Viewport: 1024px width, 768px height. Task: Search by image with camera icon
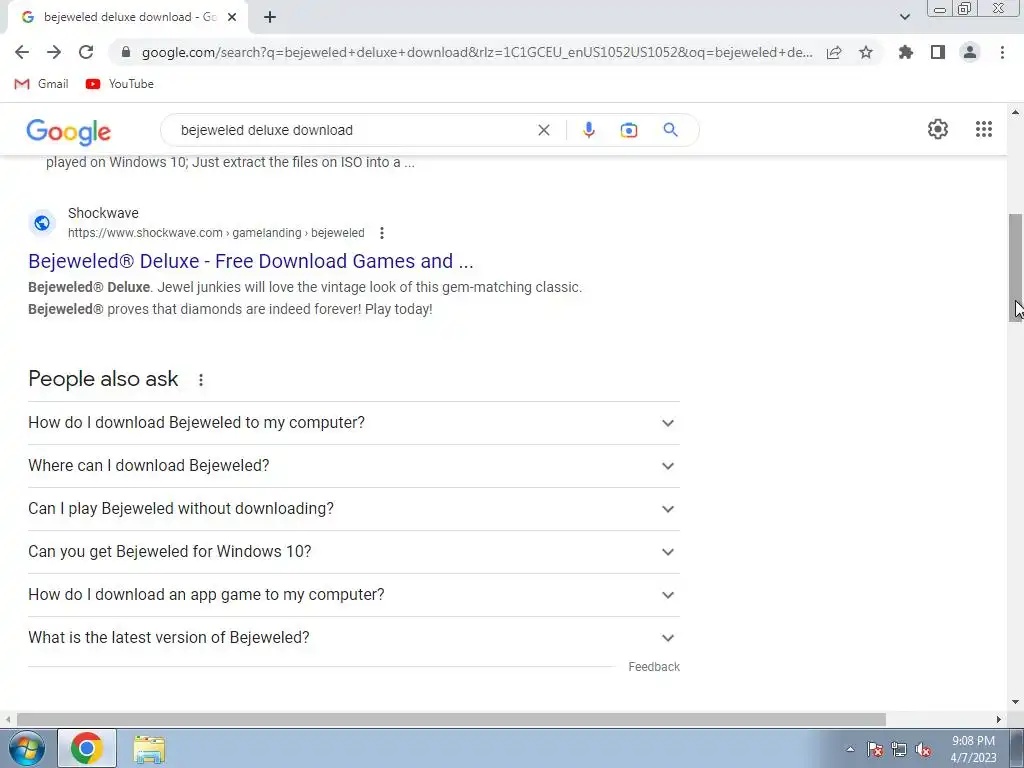point(628,130)
